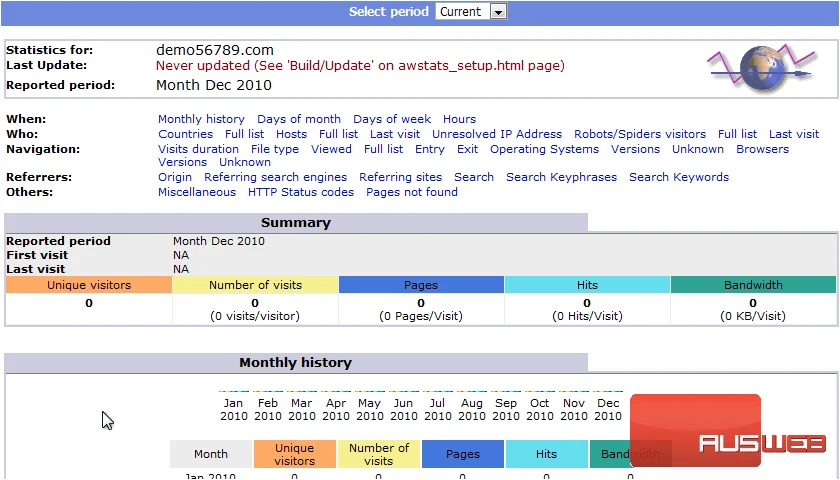
Task: Click the yellow Number of visits Summary header
Action: [x=255, y=285]
